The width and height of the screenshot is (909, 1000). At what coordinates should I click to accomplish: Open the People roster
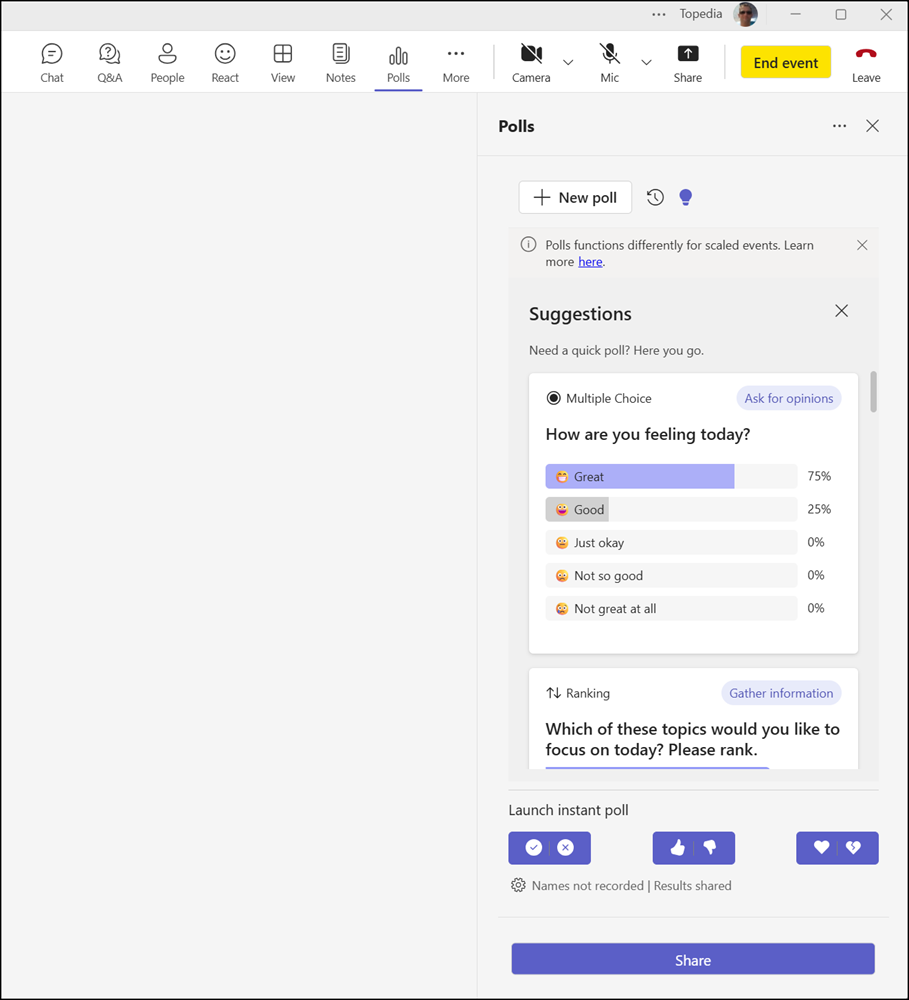166,61
